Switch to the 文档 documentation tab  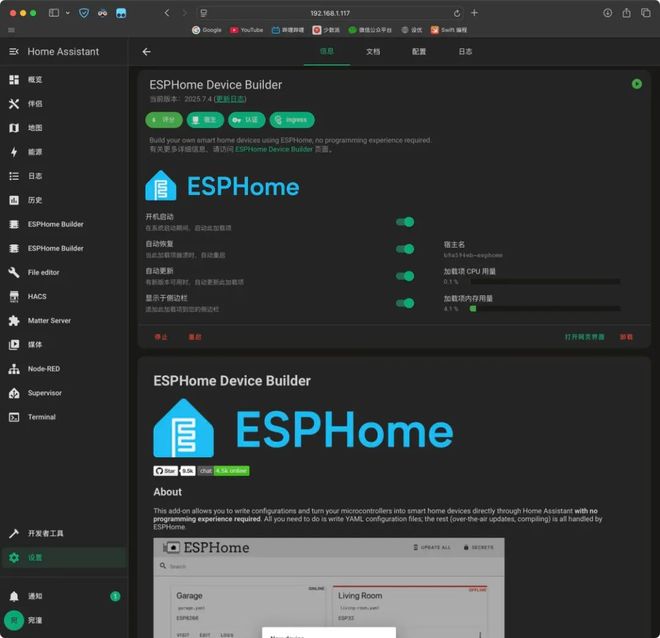(373, 51)
